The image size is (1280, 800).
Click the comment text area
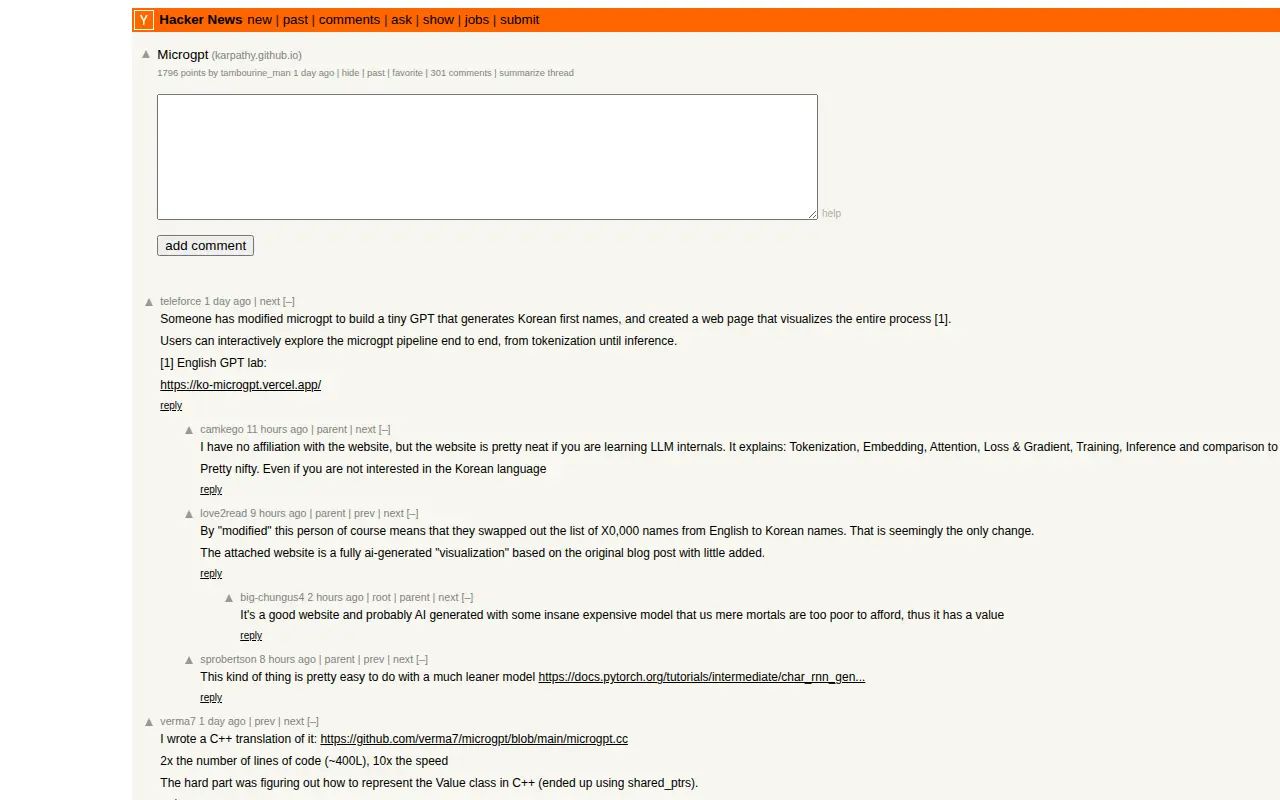click(x=487, y=157)
